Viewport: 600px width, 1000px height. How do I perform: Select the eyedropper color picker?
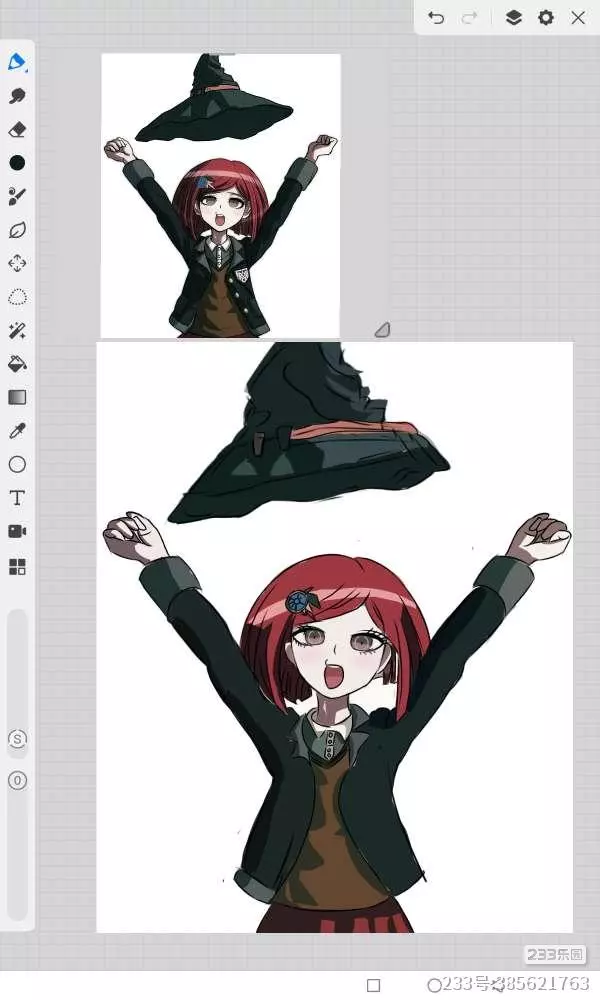[17, 431]
